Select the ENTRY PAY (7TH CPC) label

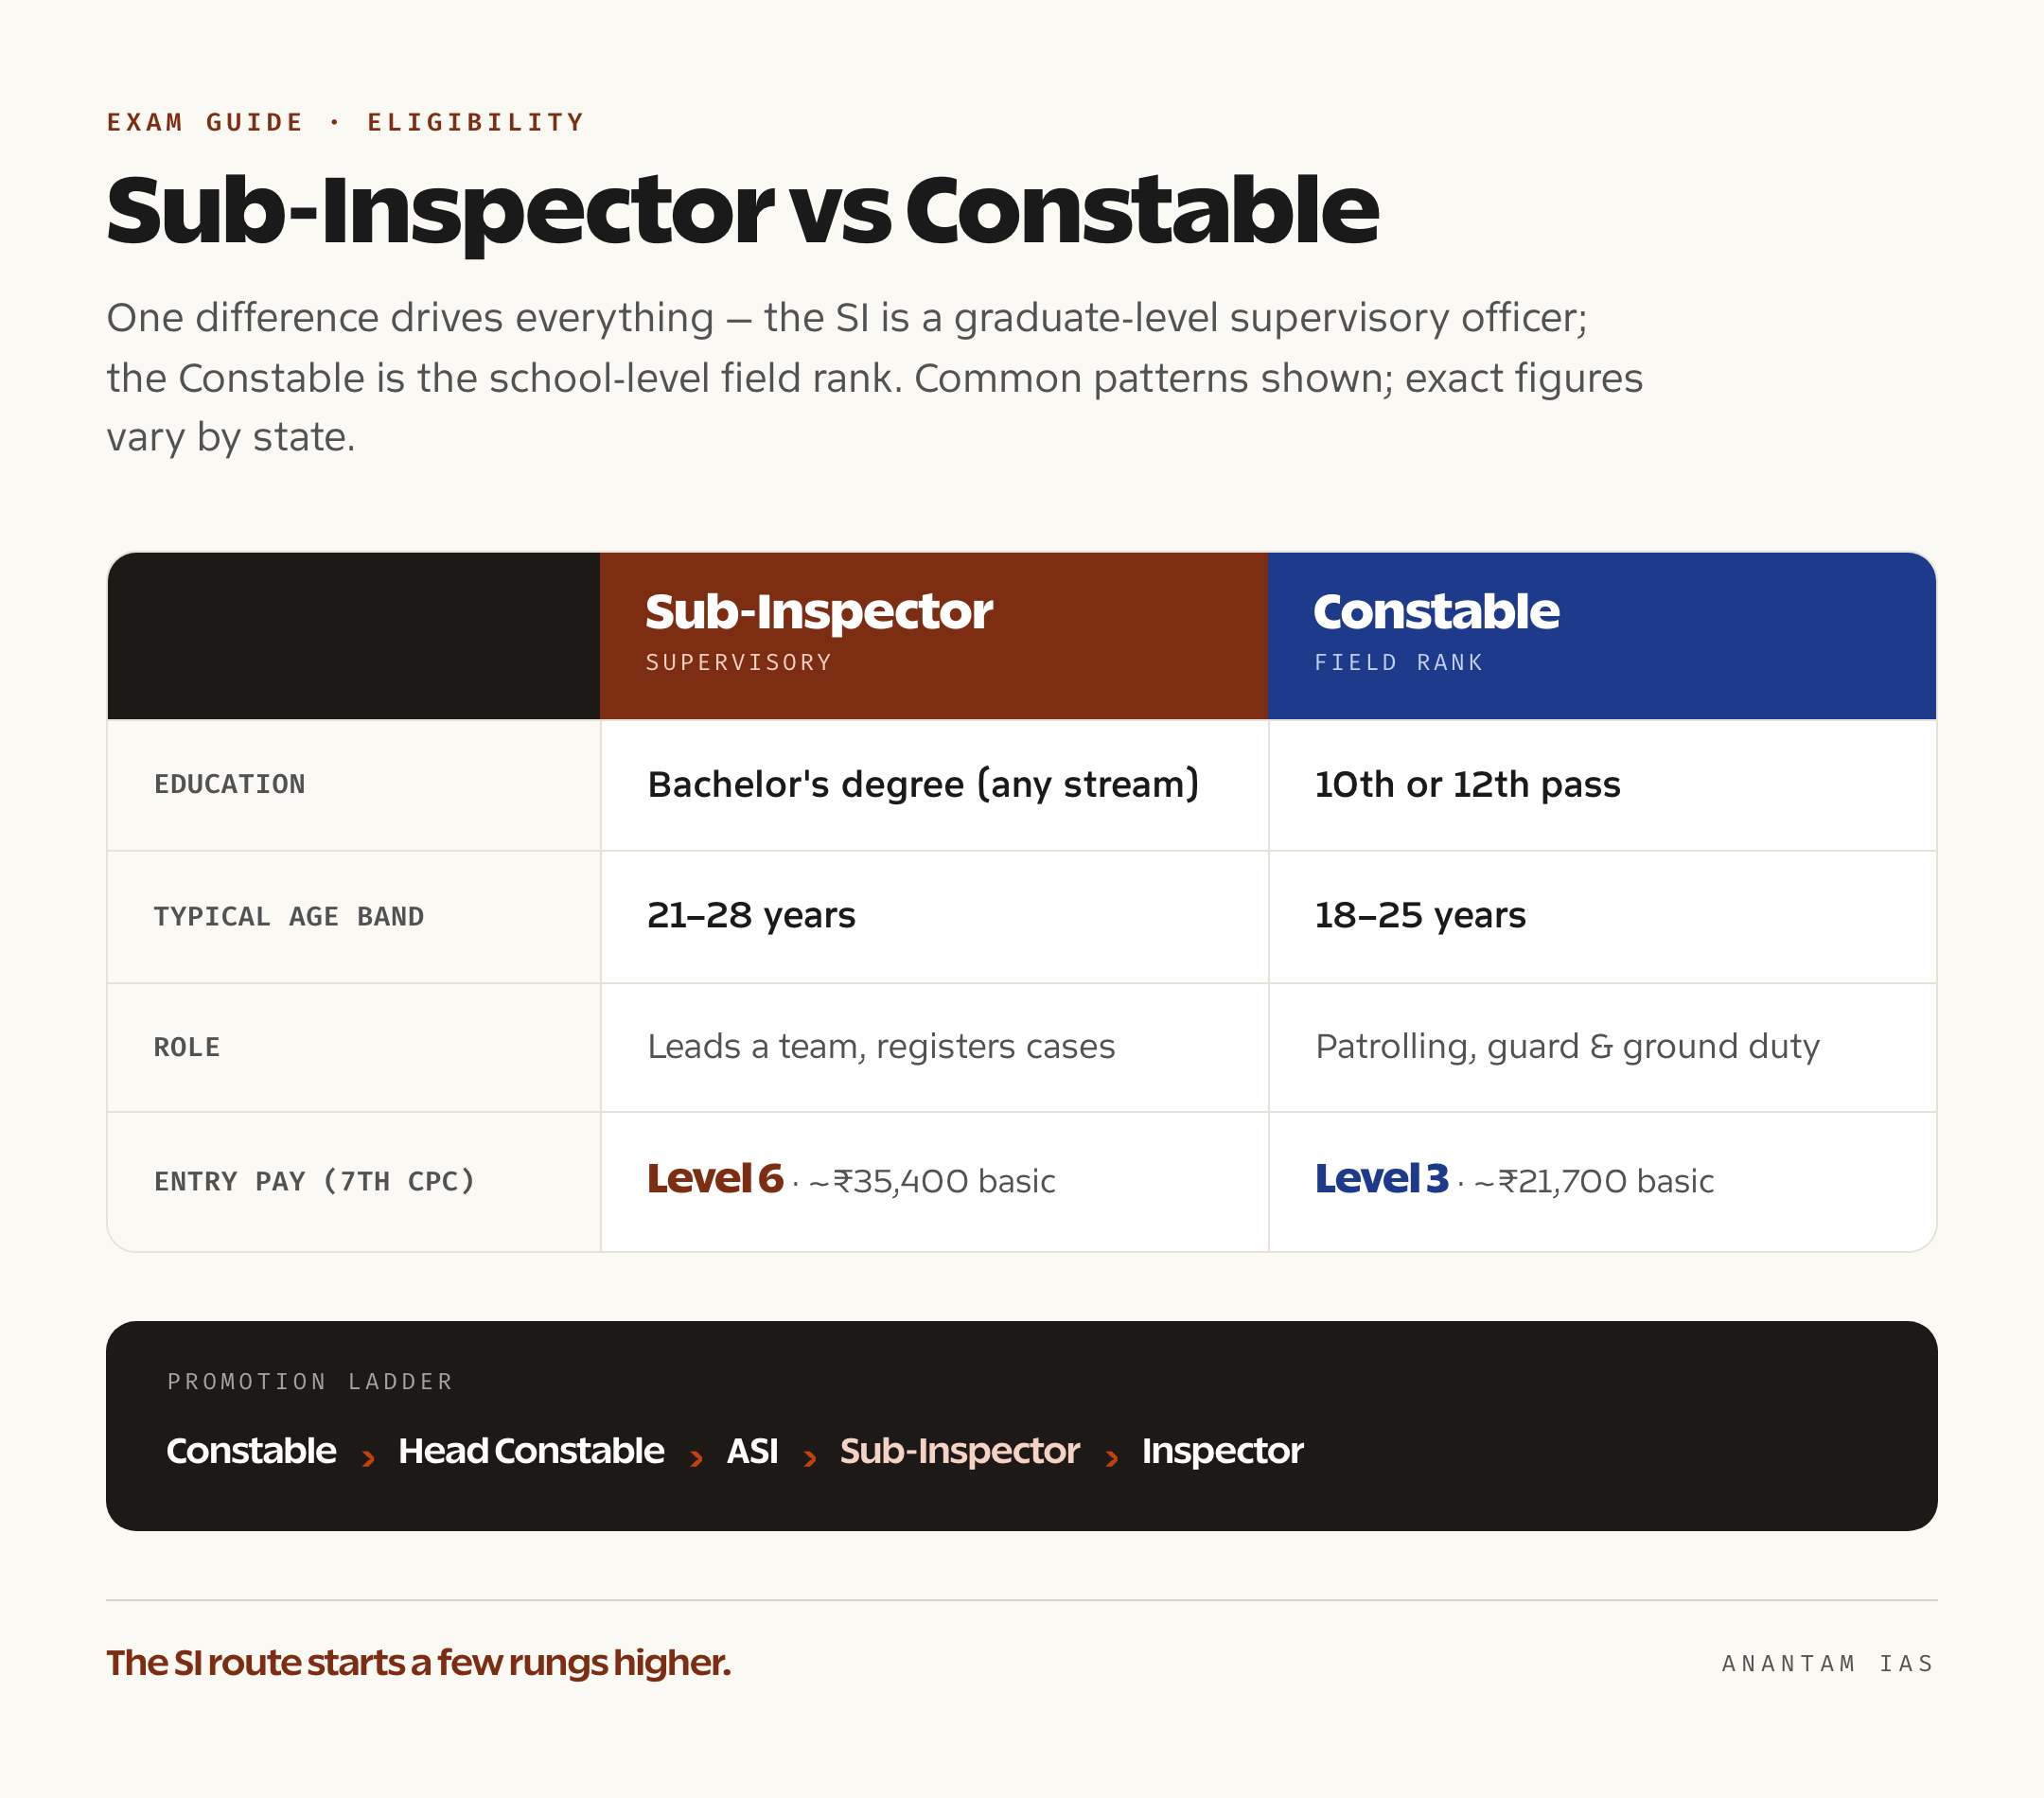[x=314, y=1181]
